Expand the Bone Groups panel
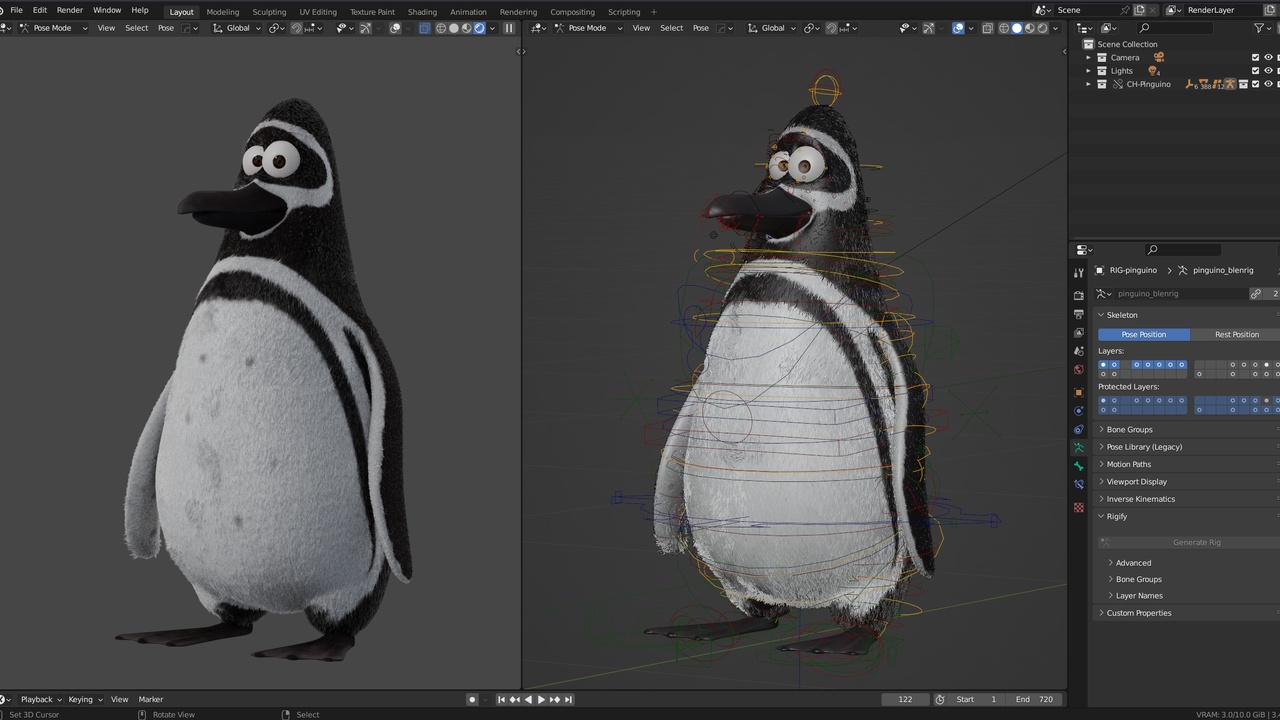1280x720 pixels. (x=1130, y=429)
